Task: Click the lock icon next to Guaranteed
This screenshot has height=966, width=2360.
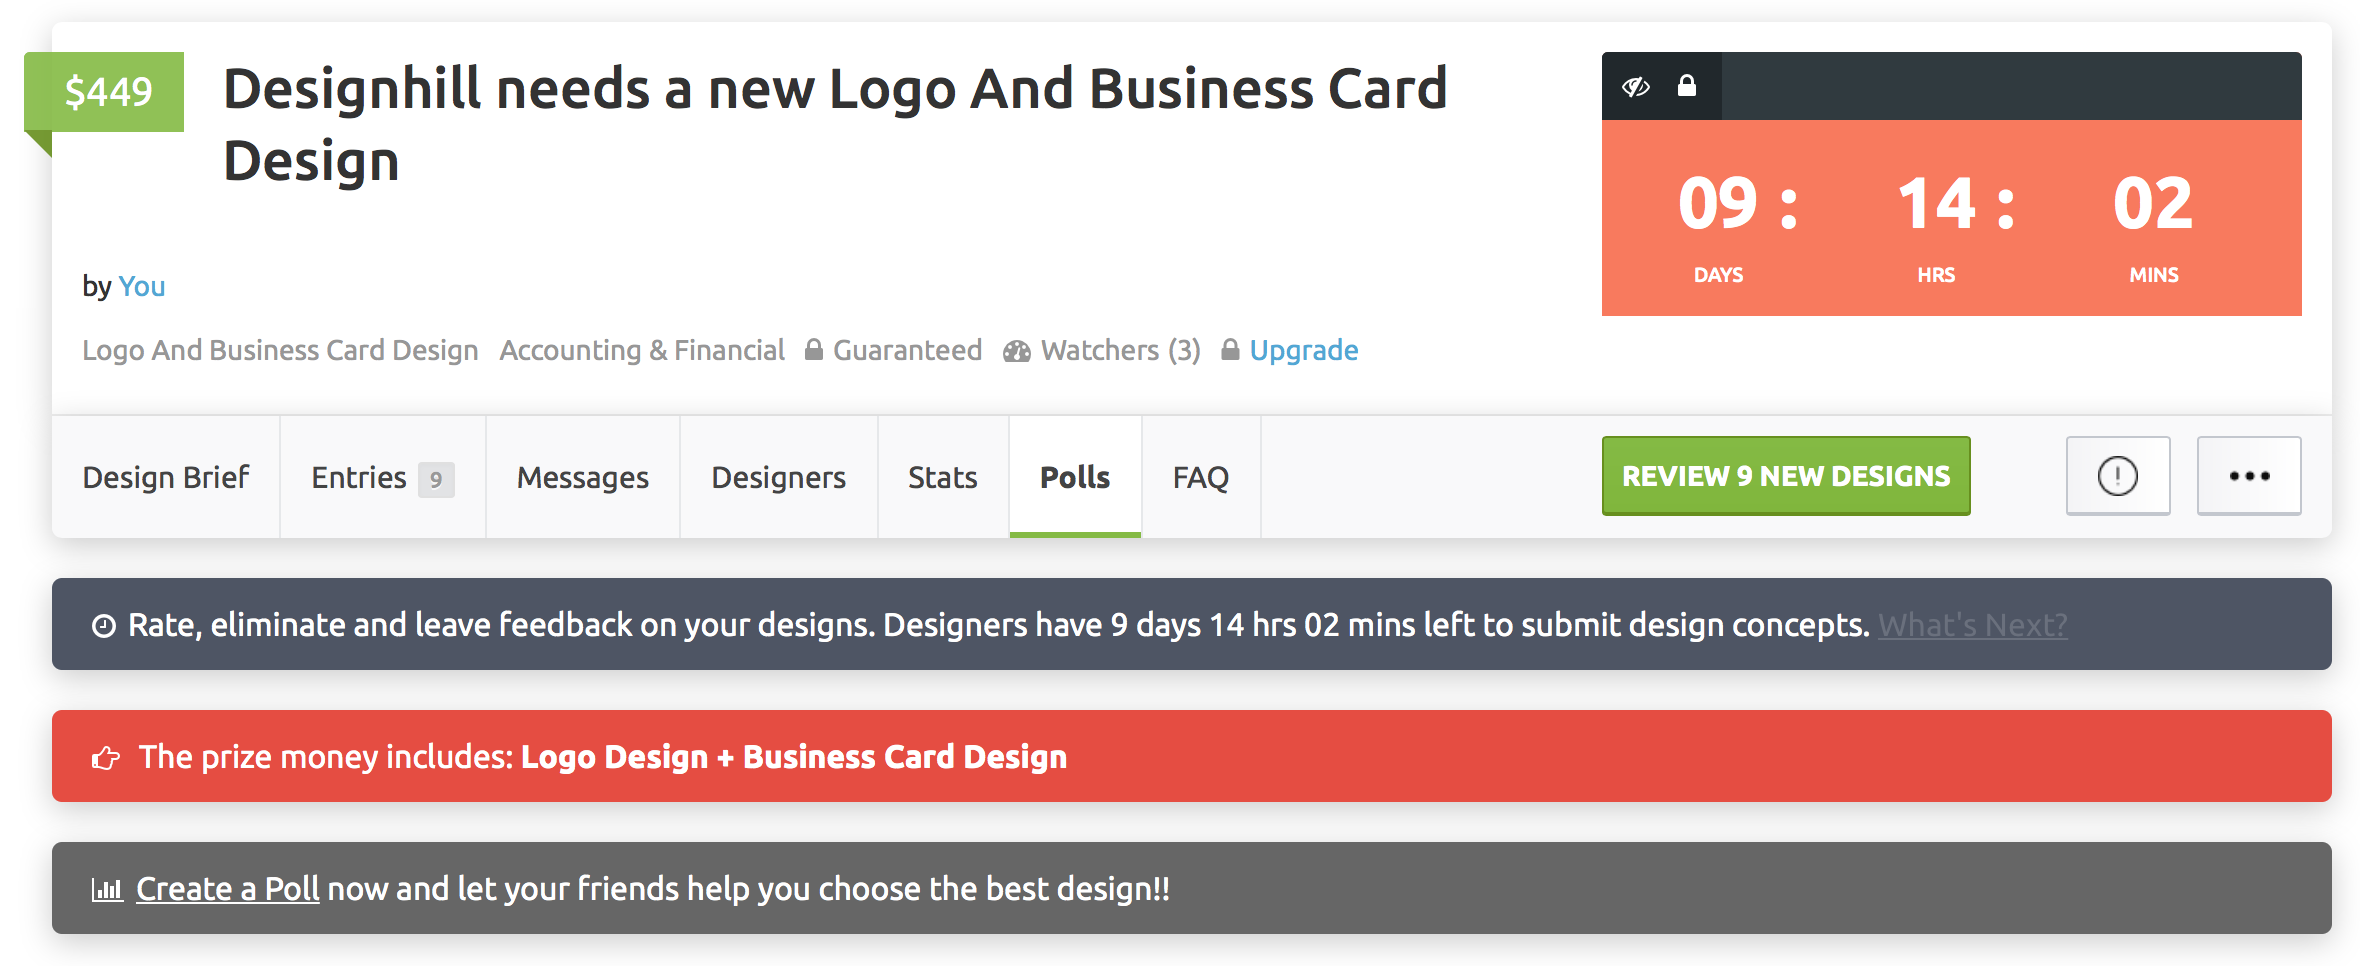Action: pos(814,350)
